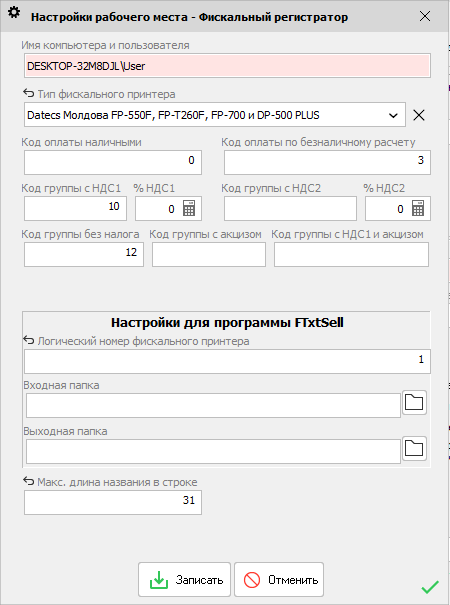Browse for Выходная папка folder
This screenshot has width=450, height=605.
414,448
